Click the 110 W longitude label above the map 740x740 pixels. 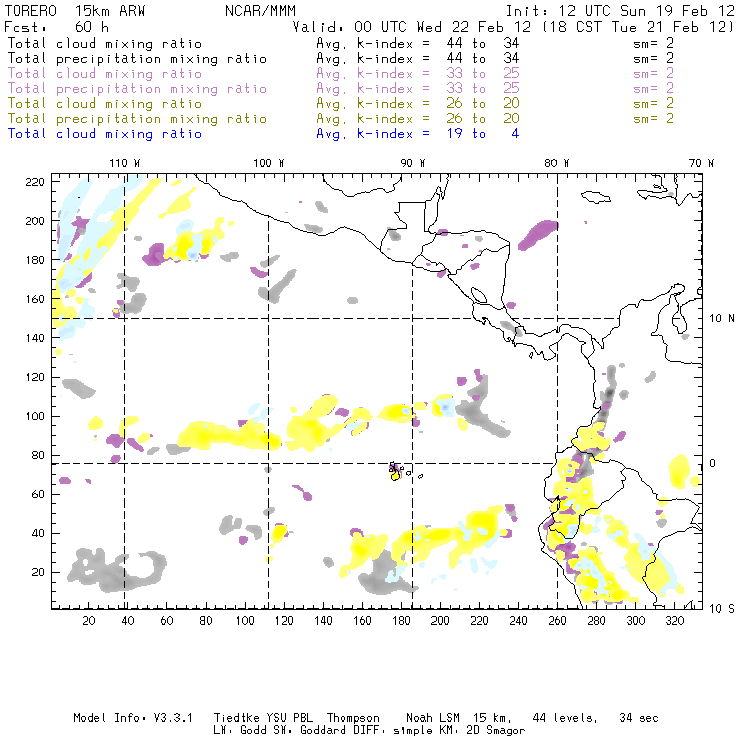pos(123,162)
